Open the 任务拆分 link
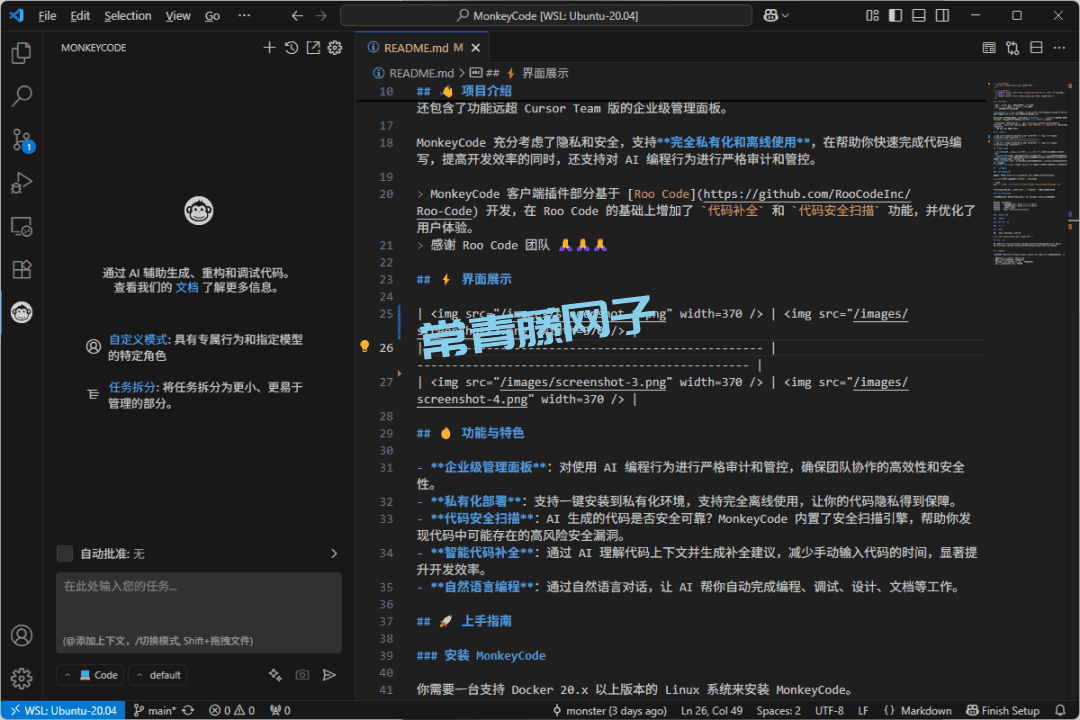This screenshot has width=1080, height=720. click(132, 387)
